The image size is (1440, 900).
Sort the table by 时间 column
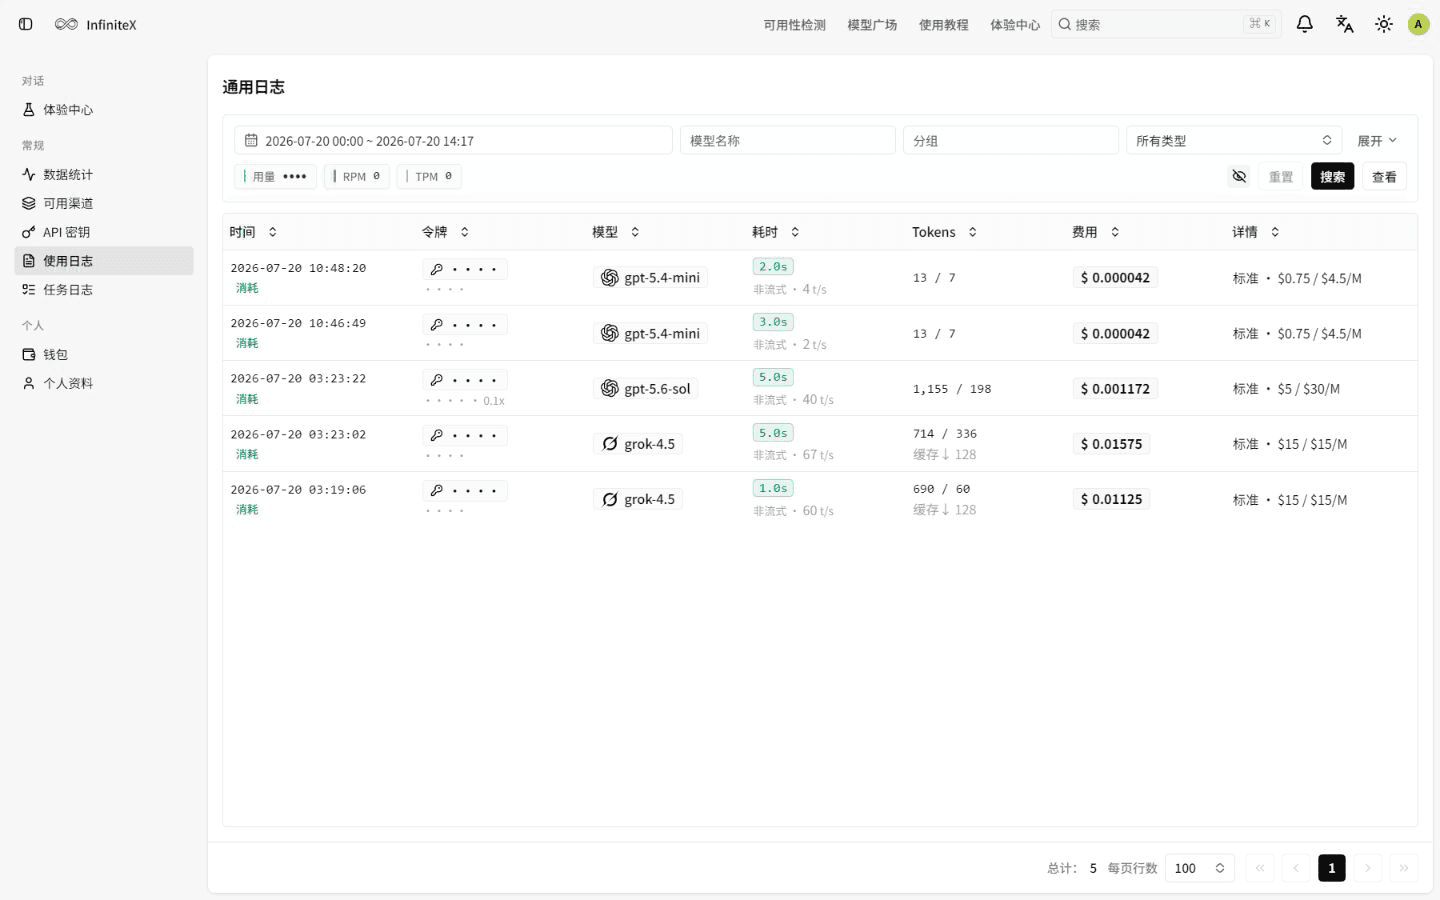point(253,232)
